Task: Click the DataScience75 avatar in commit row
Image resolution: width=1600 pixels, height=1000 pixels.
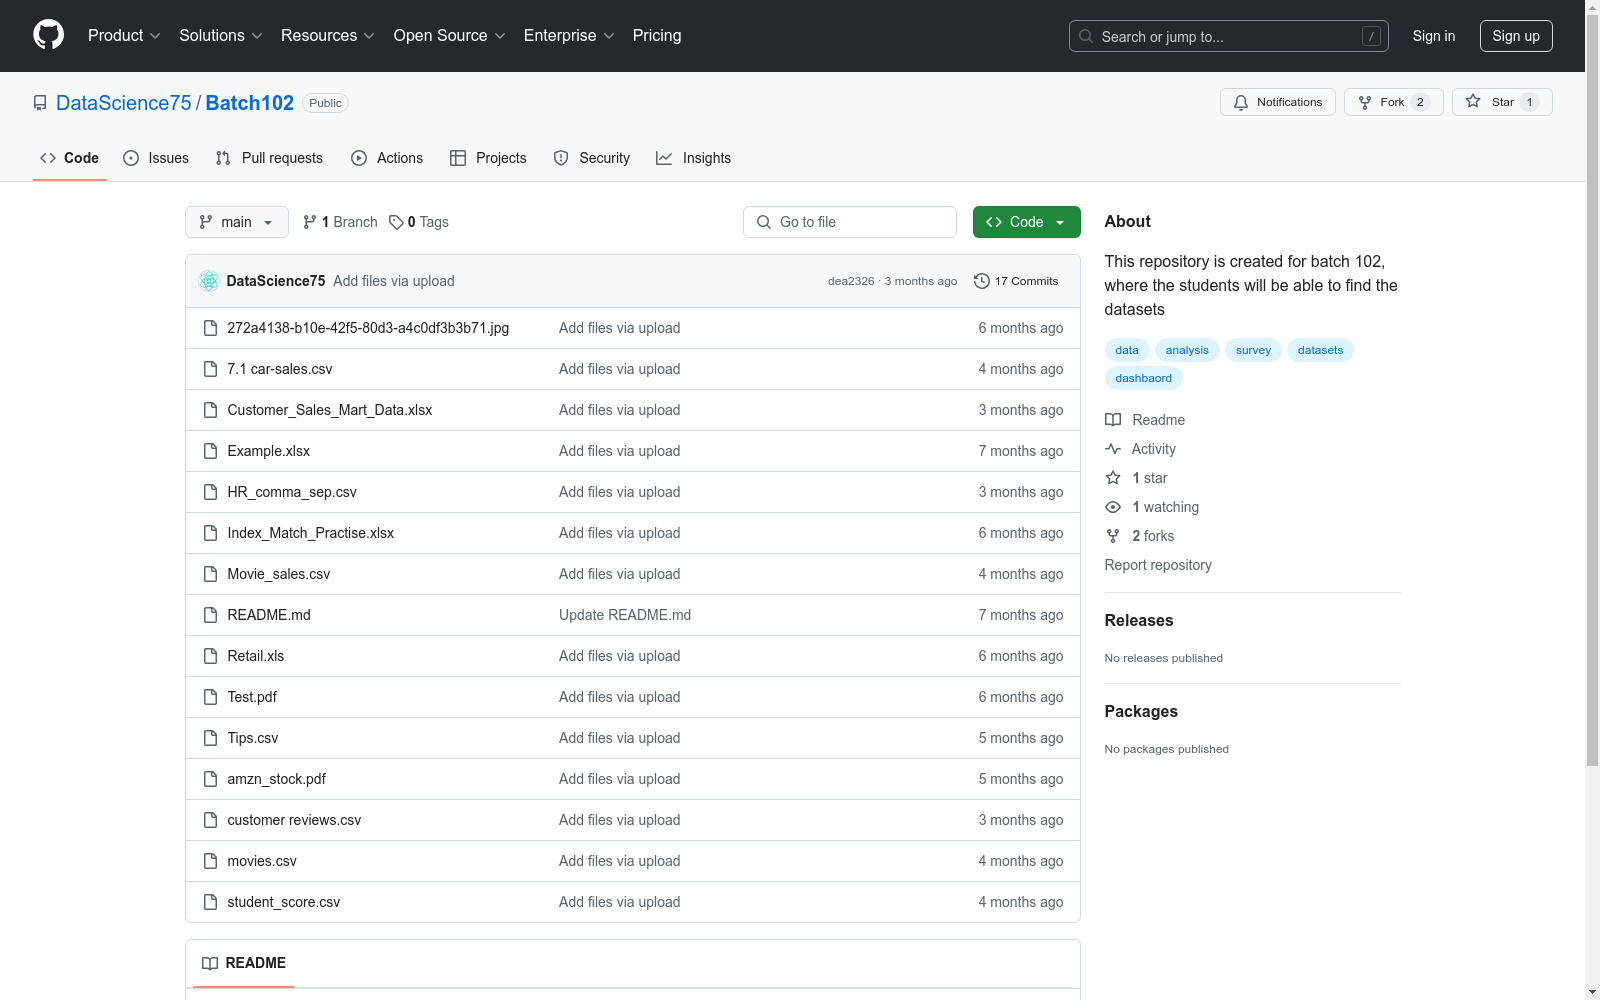Action: (209, 281)
